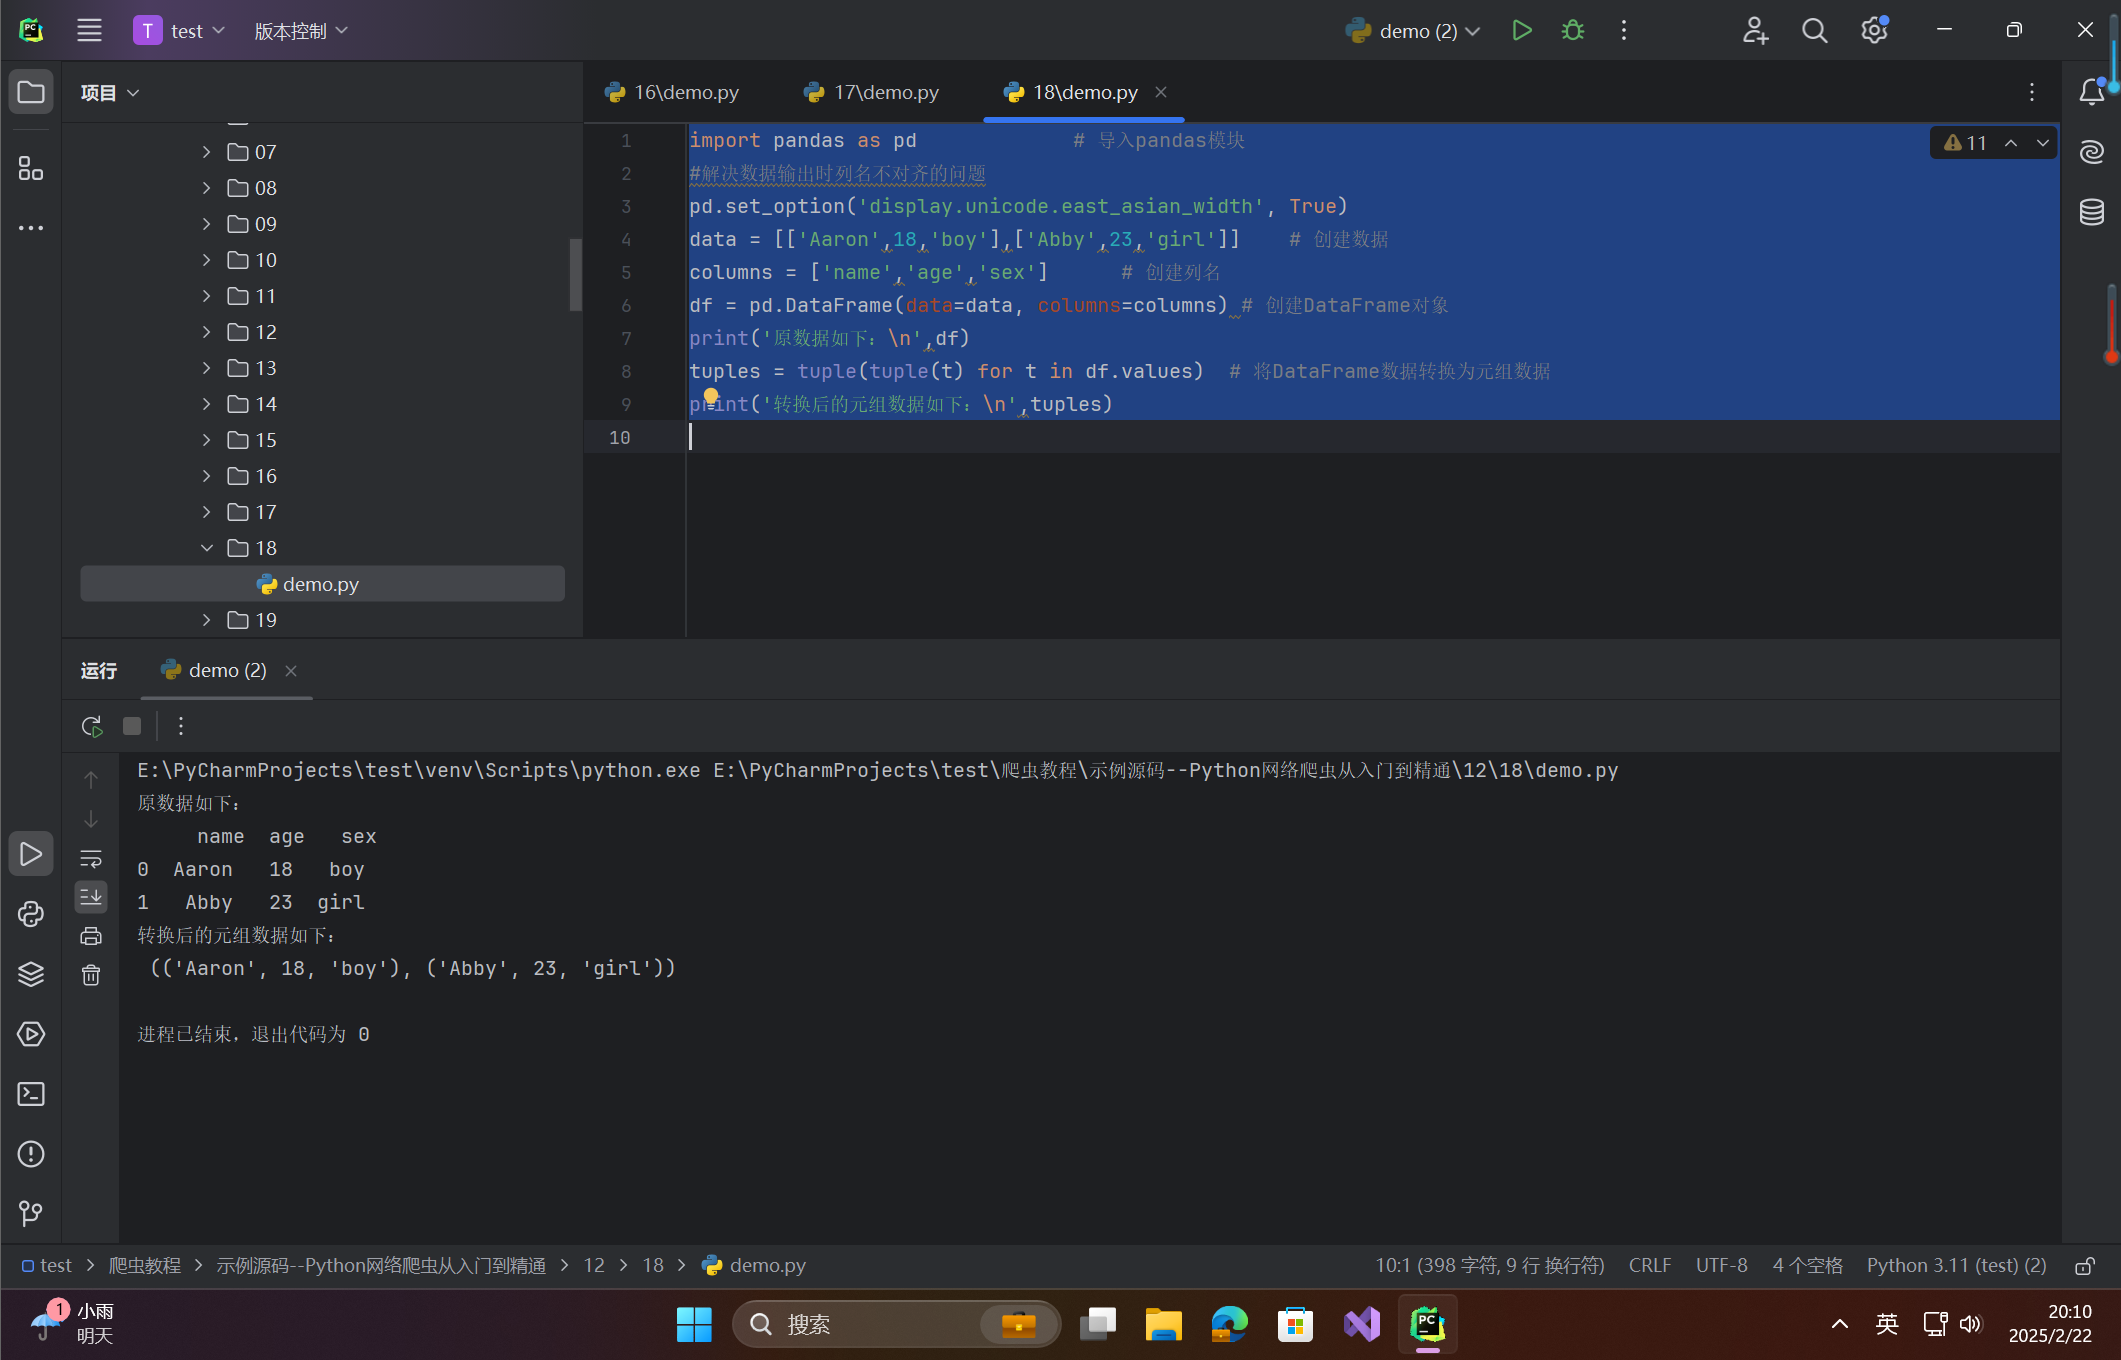Collapse the 18 folder in project tree
Viewport: 2121px width, 1360px height.
click(207, 548)
